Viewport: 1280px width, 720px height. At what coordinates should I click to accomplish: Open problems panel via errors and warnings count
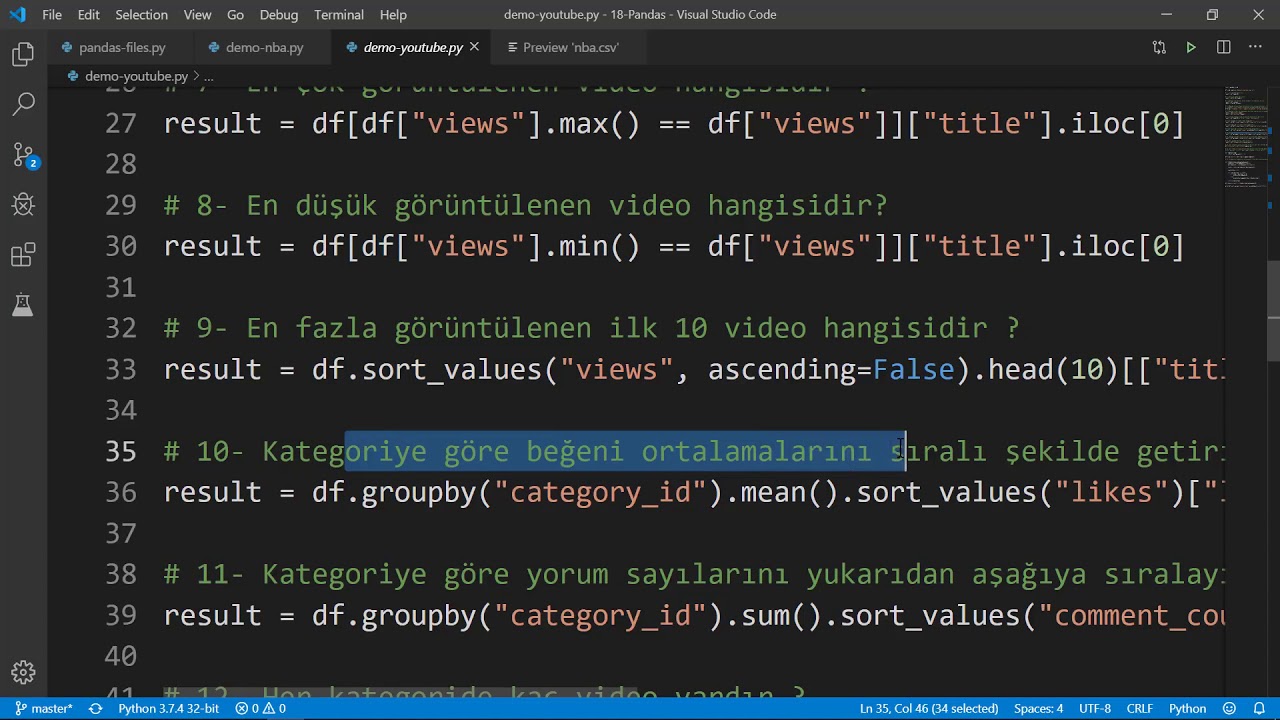(261, 708)
